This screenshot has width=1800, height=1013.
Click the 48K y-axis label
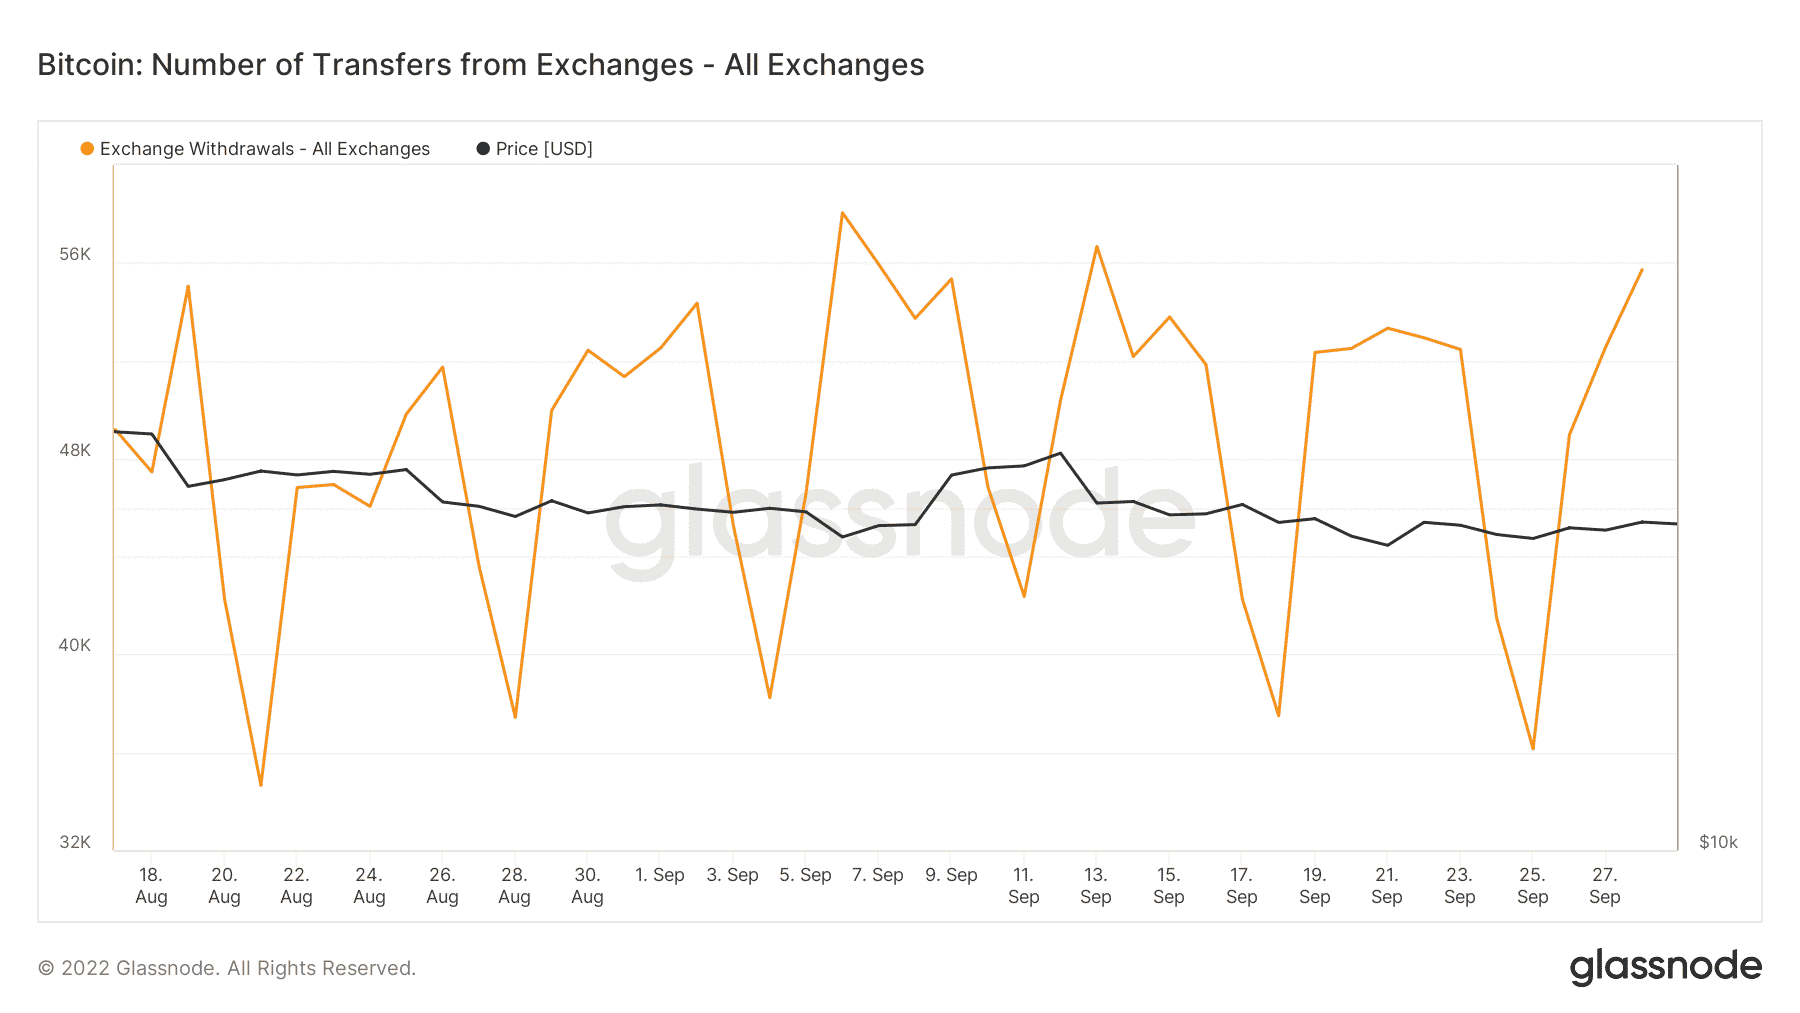pos(75,450)
